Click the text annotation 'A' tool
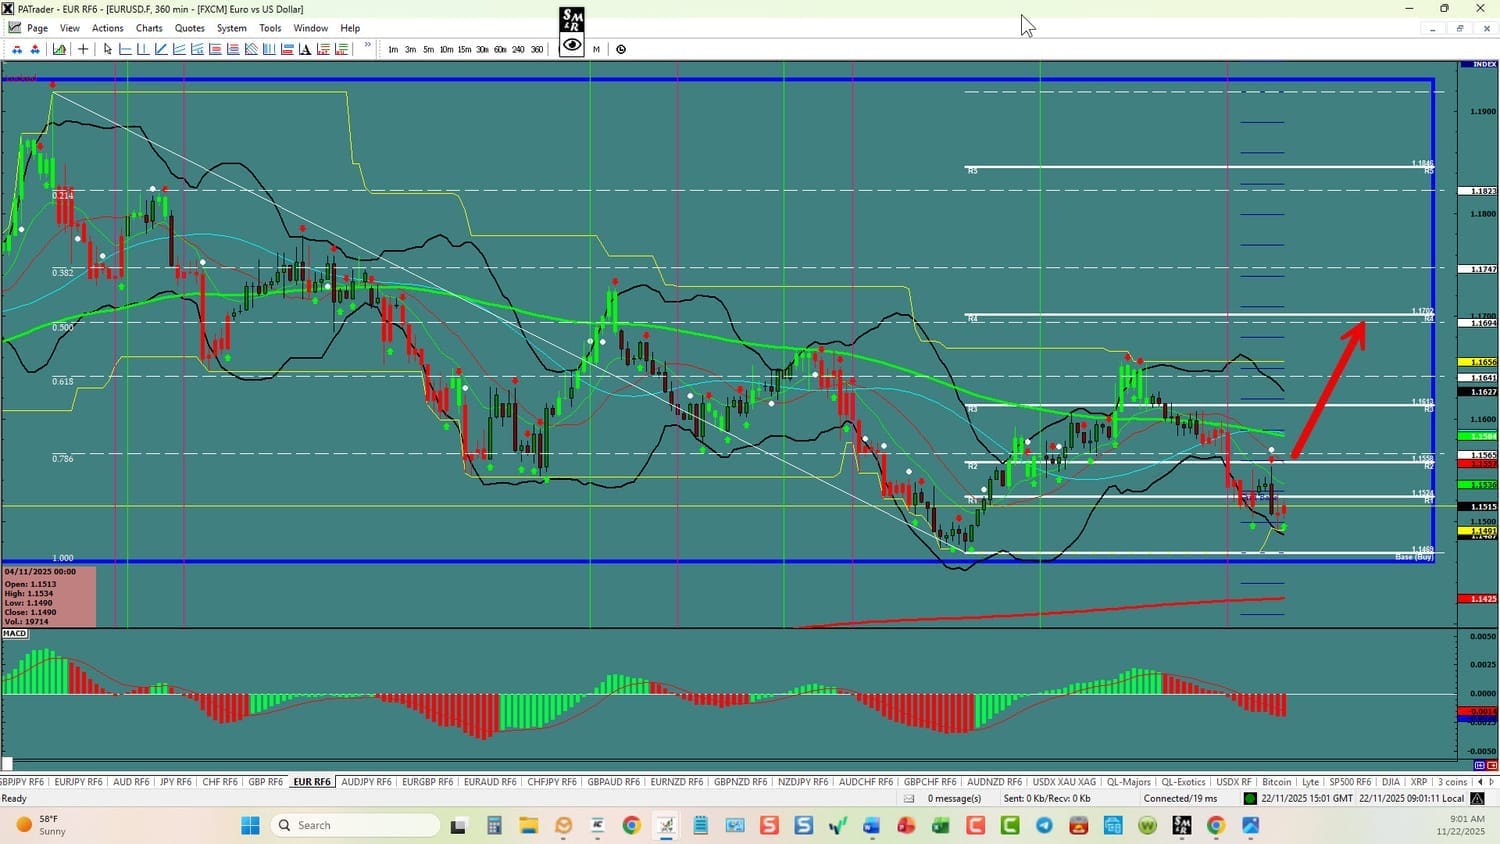The width and height of the screenshot is (1500, 844). click(305, 49)
